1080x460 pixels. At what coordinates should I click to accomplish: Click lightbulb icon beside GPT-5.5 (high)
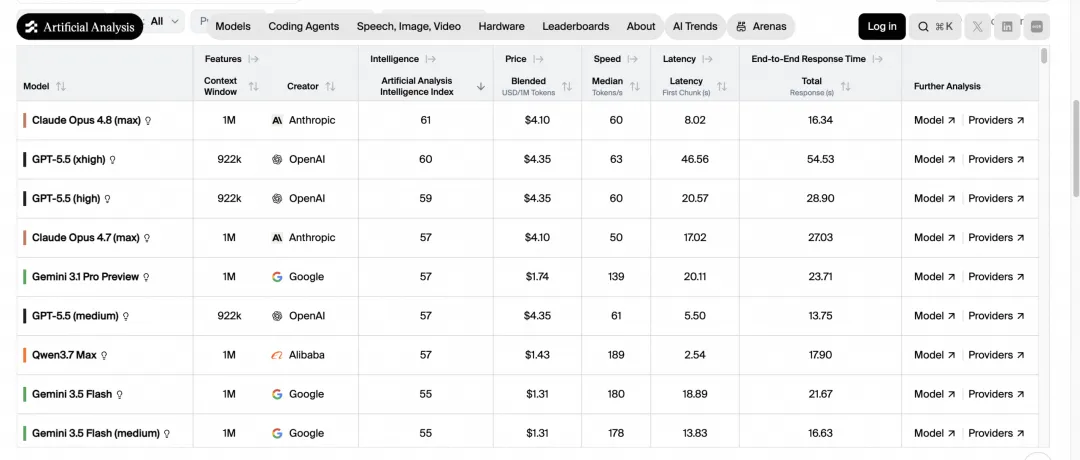tap(107, 199)
